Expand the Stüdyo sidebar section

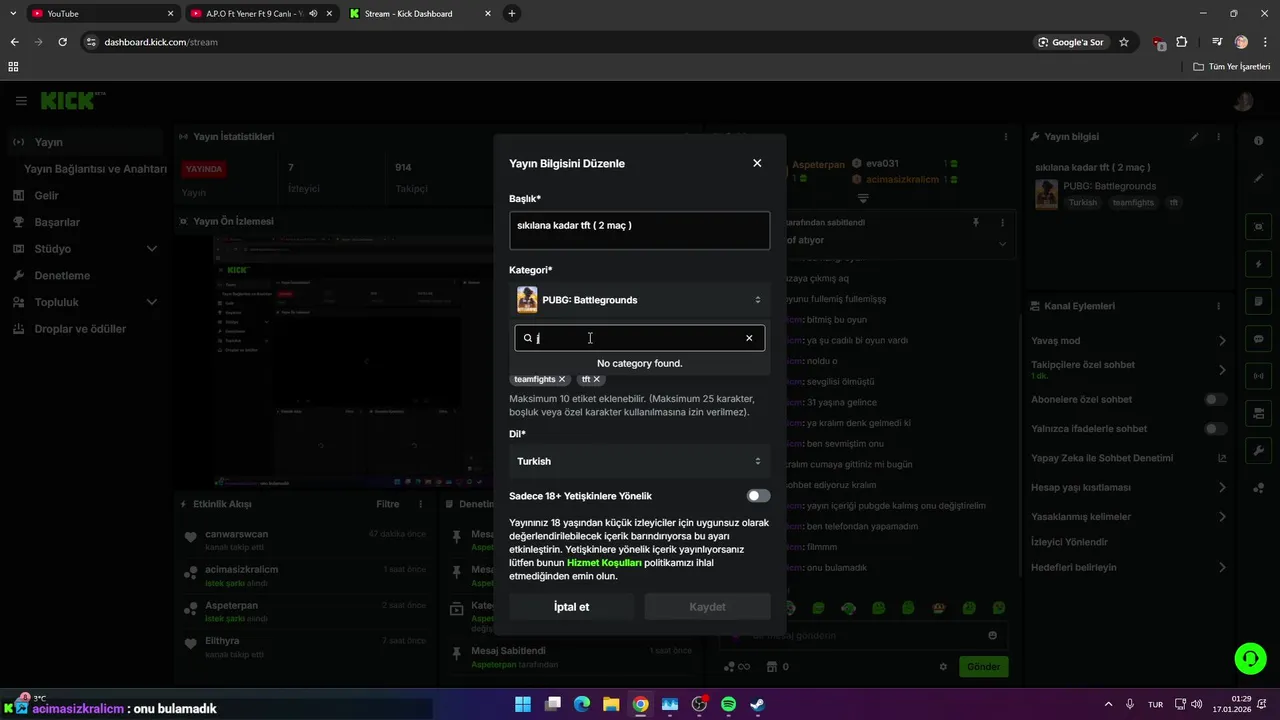click(x=152, y=248)
